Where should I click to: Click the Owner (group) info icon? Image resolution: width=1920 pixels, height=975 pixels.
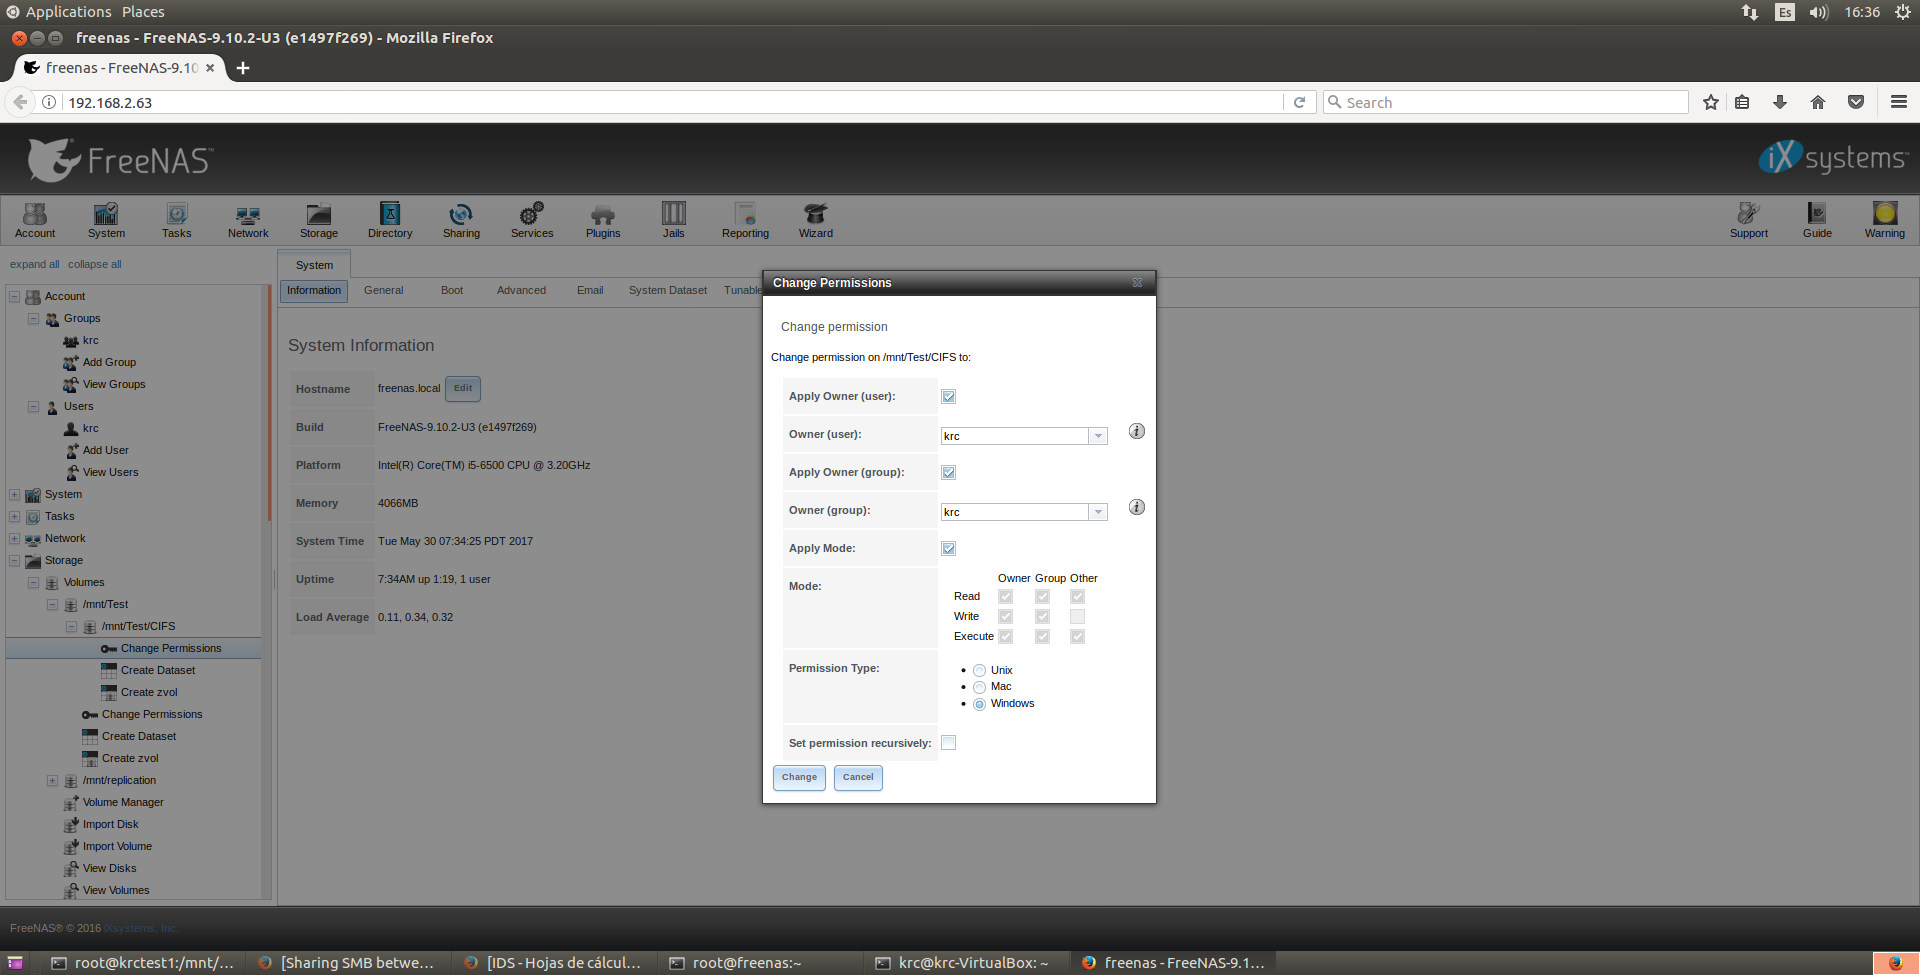tap(1137, 507)
